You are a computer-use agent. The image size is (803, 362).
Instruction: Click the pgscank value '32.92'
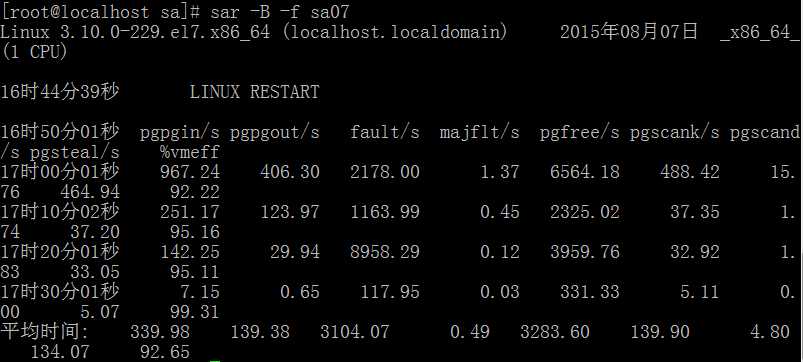(x=695, y=252)
